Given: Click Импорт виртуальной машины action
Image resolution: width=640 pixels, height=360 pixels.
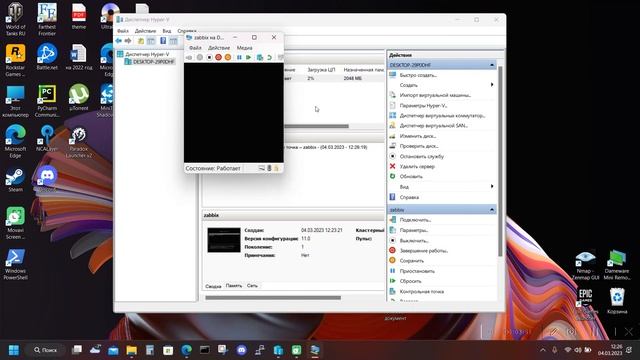Looking at the screenshot, I should point(436,95).
